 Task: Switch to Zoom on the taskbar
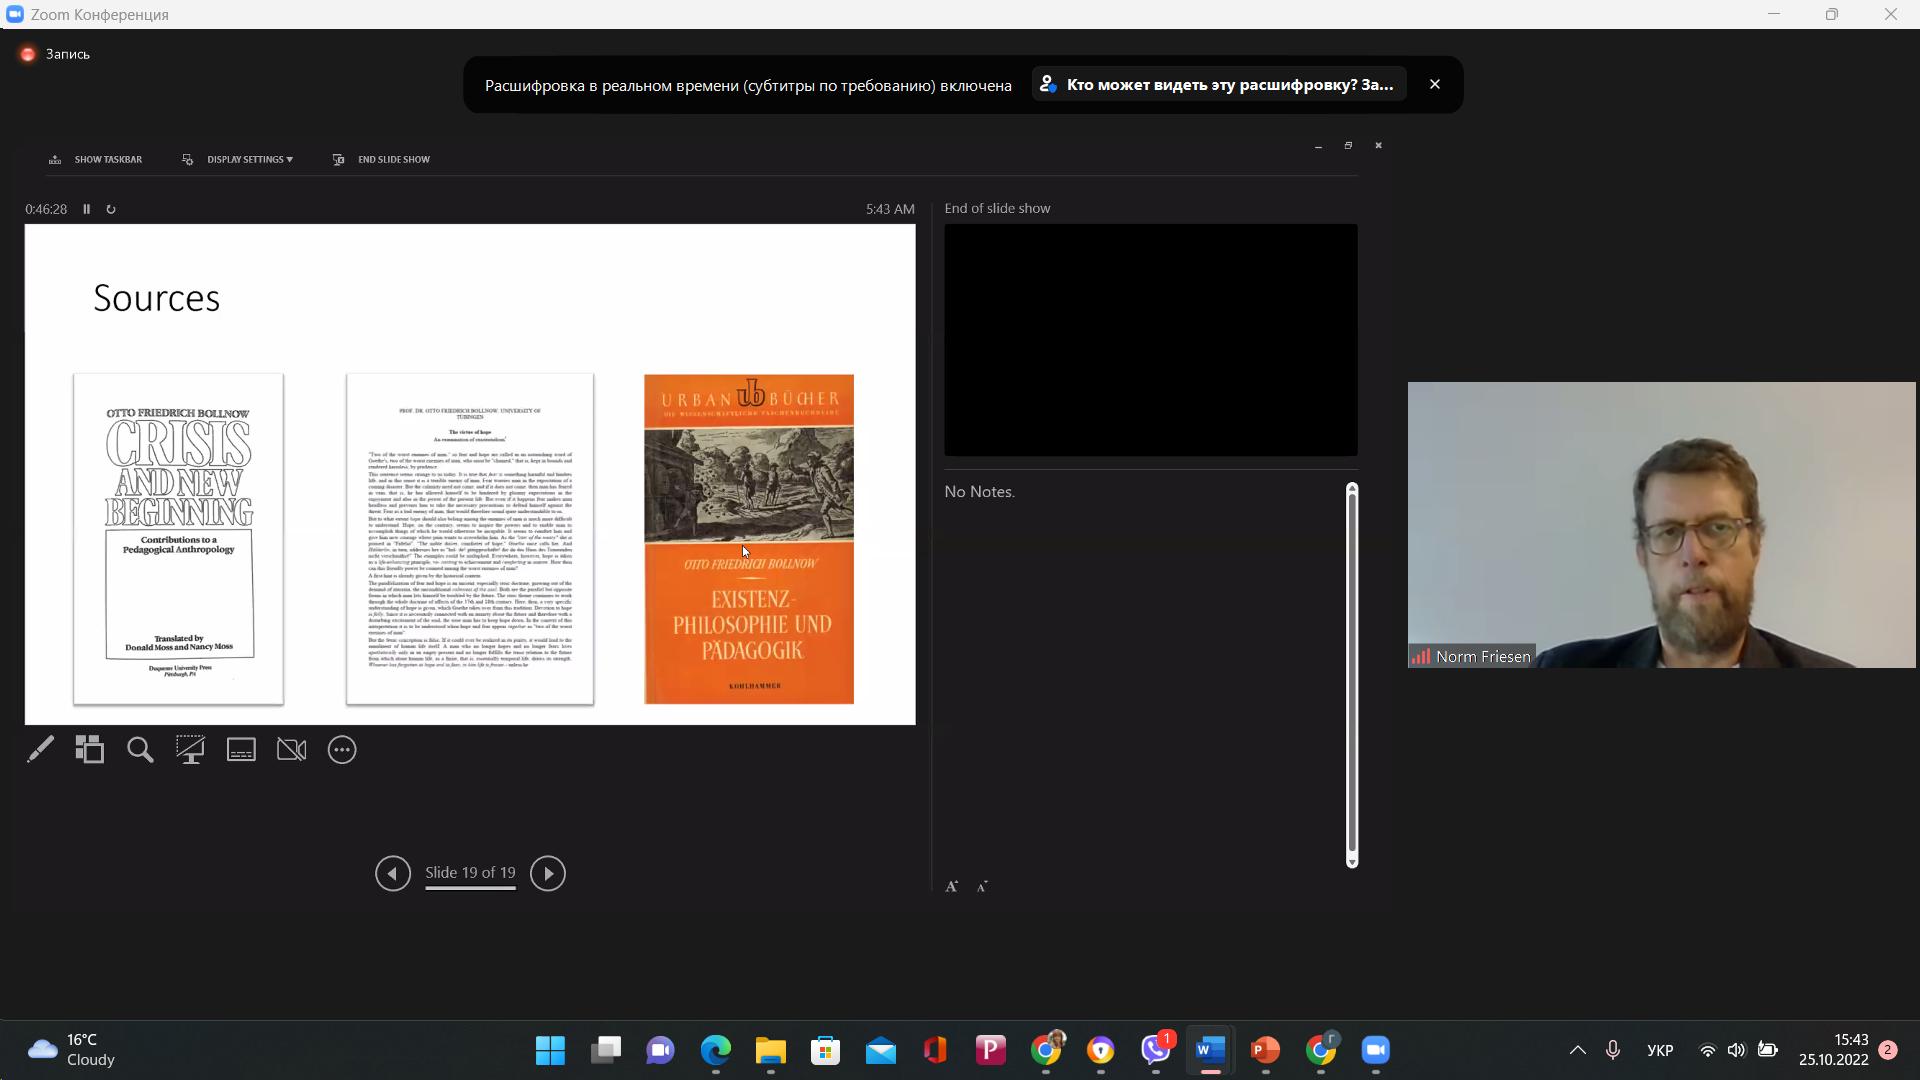point(1375,1050)
